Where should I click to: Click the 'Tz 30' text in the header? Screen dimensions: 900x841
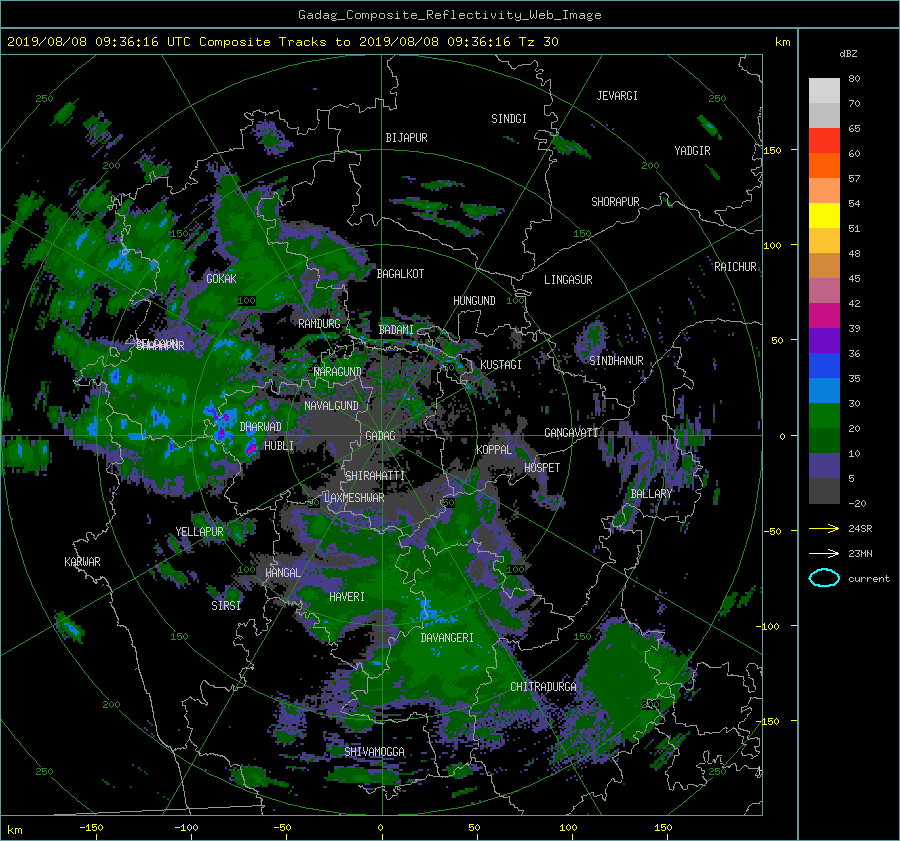(538, 42)
